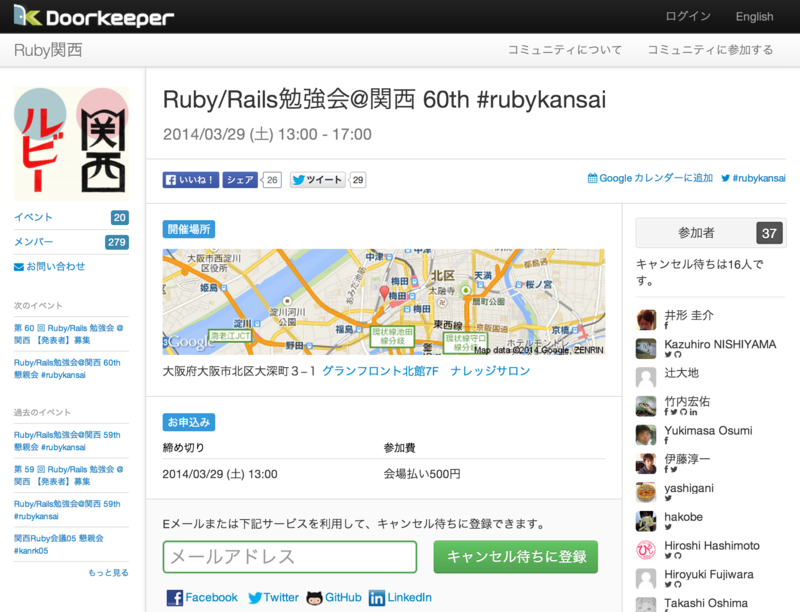This screenshot has width=800, height=612.
Task: Click inside the メールアドレス input field
Action: 290,557
